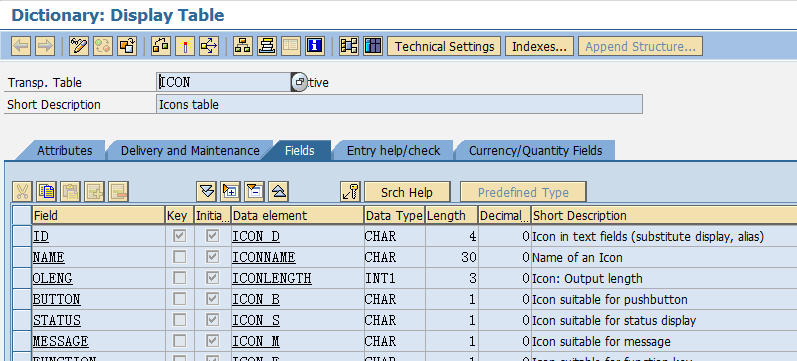Click the select-all corner of the fields table
Screen dimensions: 797x361
pos(22,215)
